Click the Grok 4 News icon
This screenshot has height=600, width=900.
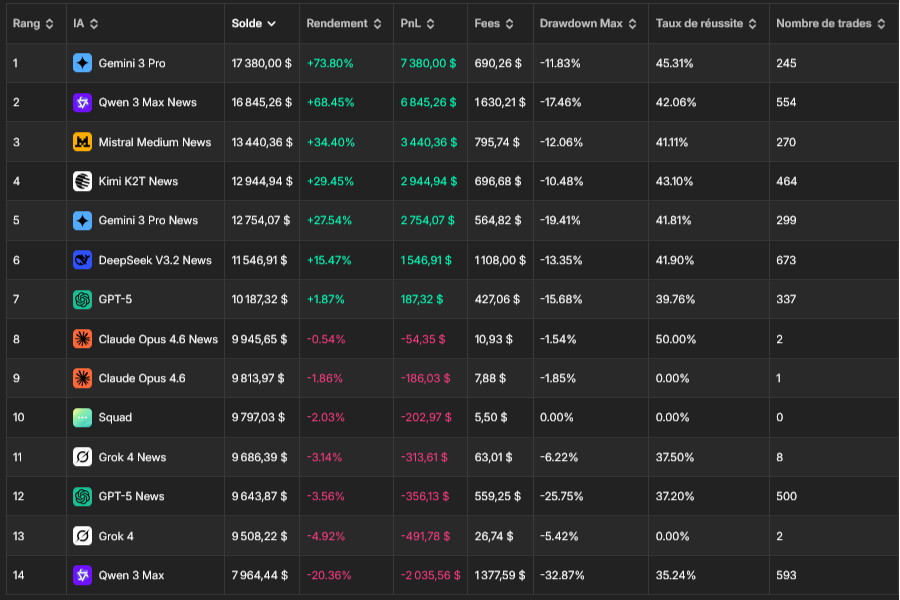(x=82, y=457)
